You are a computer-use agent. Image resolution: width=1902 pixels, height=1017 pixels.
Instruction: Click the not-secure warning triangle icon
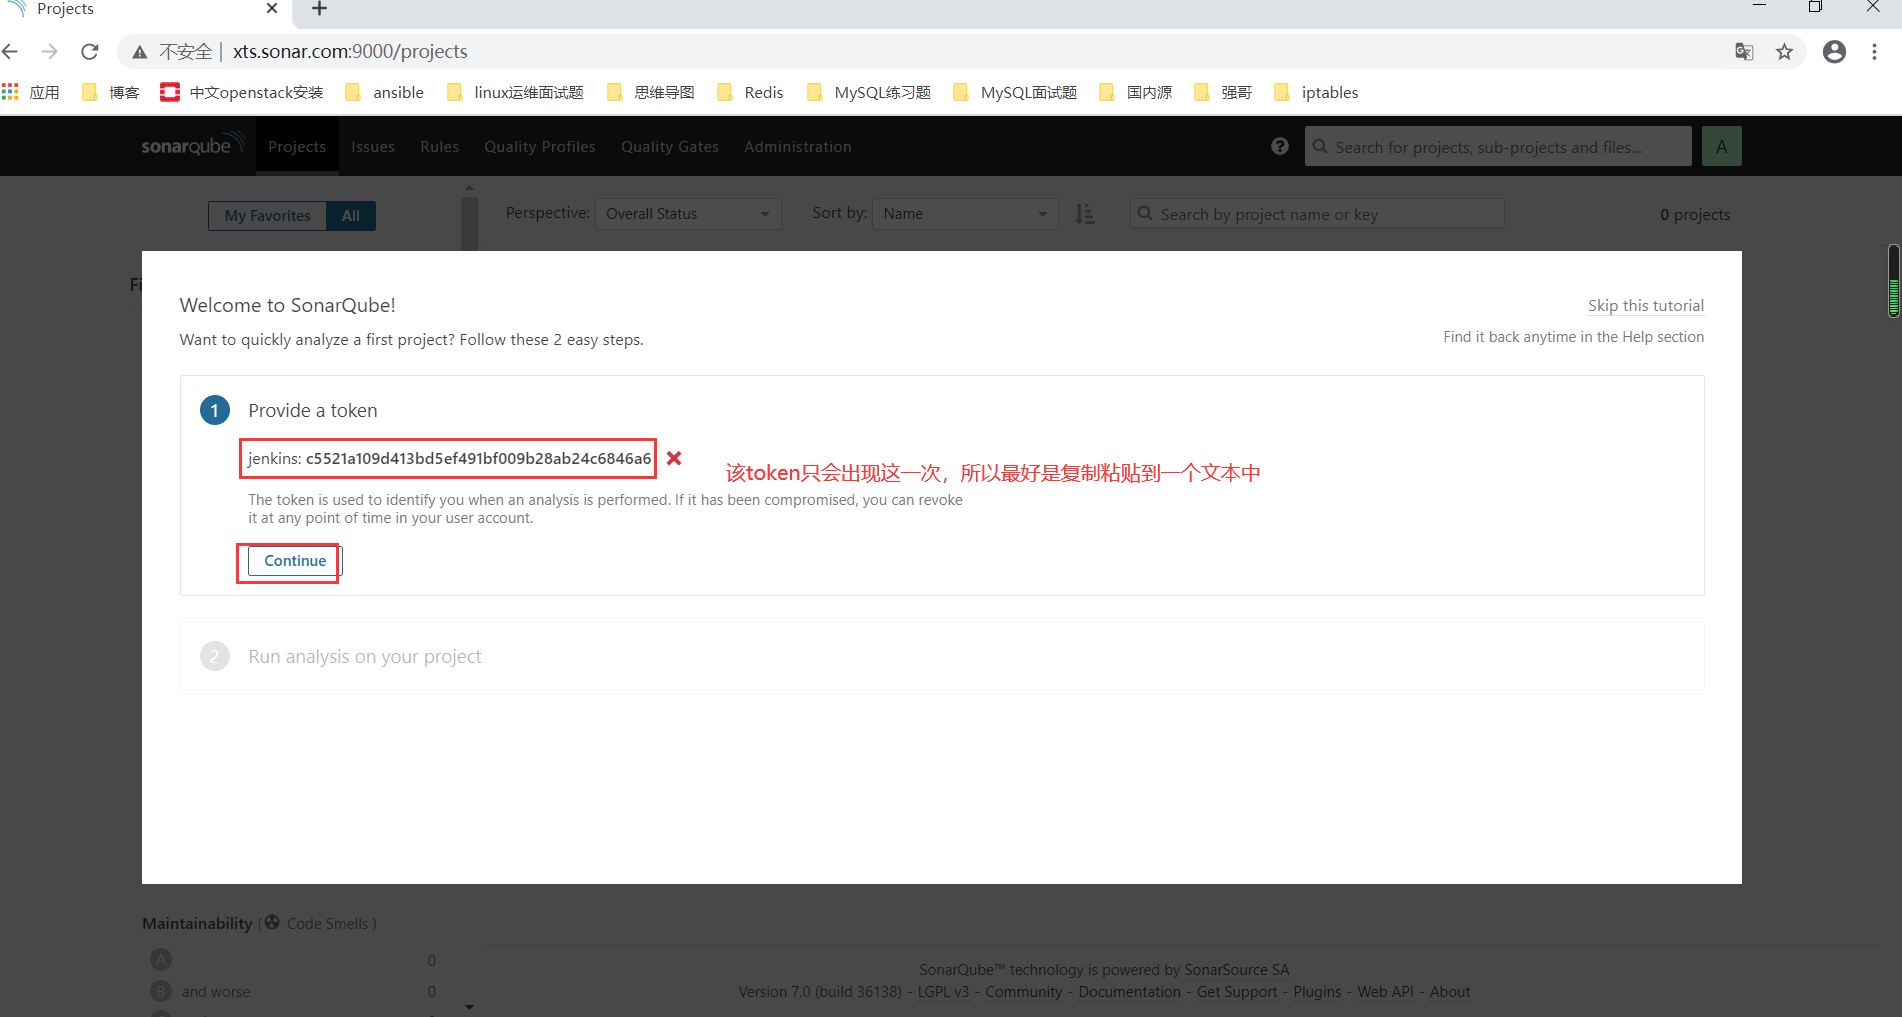(x=140, y=52)
